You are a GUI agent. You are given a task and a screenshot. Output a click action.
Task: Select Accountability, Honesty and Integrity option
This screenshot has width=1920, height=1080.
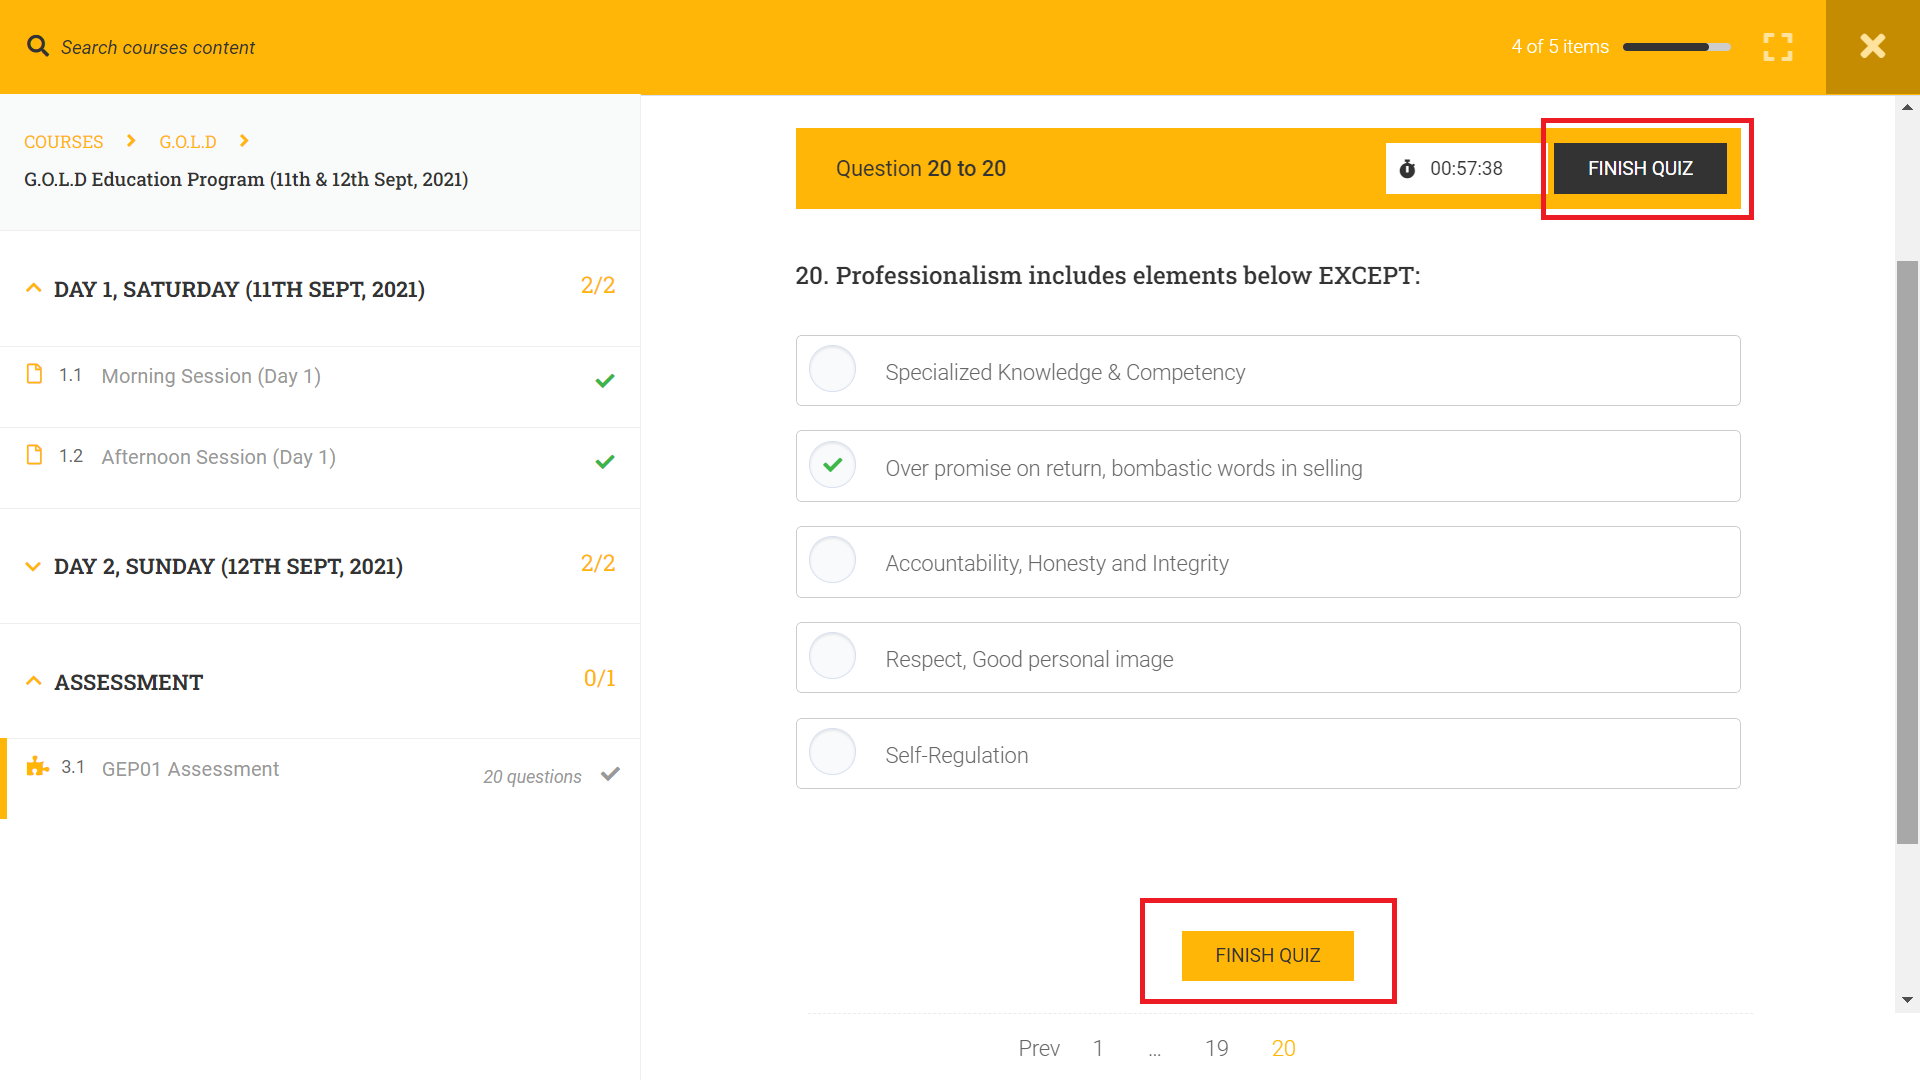(832, 560)
